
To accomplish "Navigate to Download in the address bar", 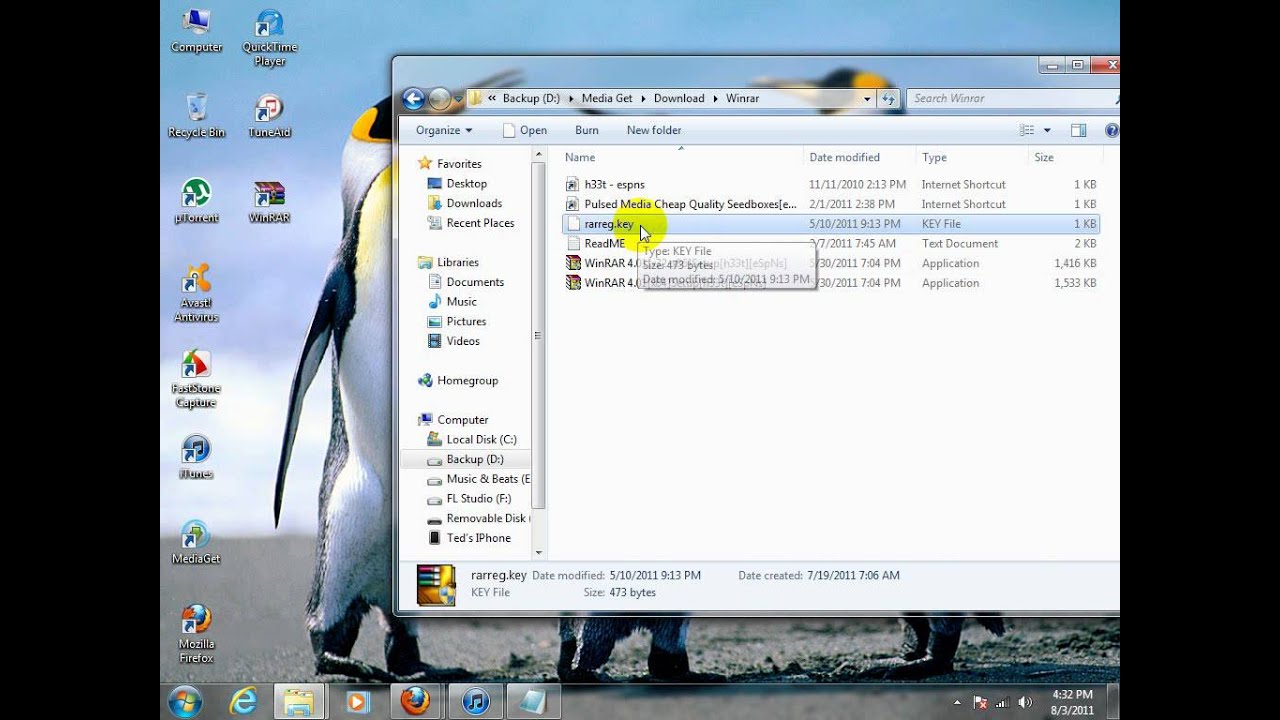I will [x=679, y=98].
